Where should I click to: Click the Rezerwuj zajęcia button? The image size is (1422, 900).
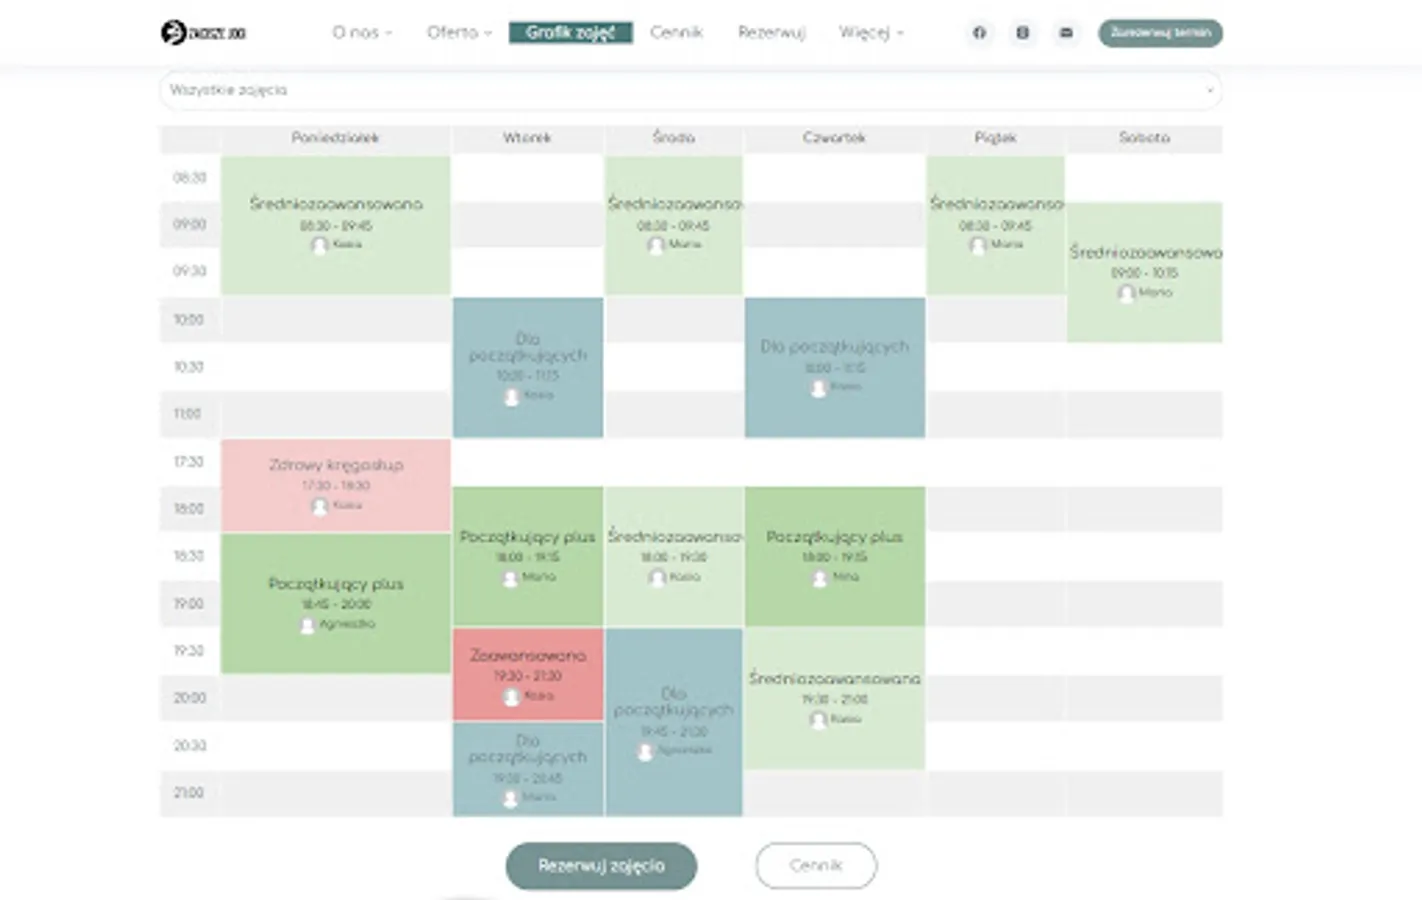click(601, 866)
